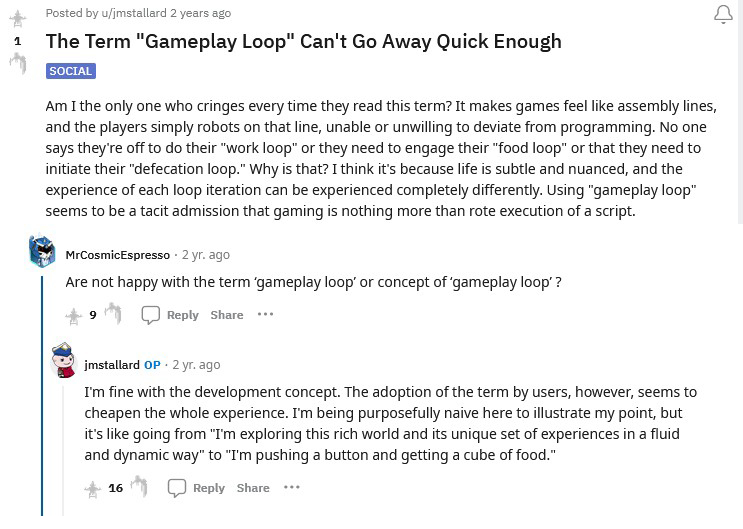
Task: Reply to MrCosmicEspresso's comment
Action: [171, 314]
